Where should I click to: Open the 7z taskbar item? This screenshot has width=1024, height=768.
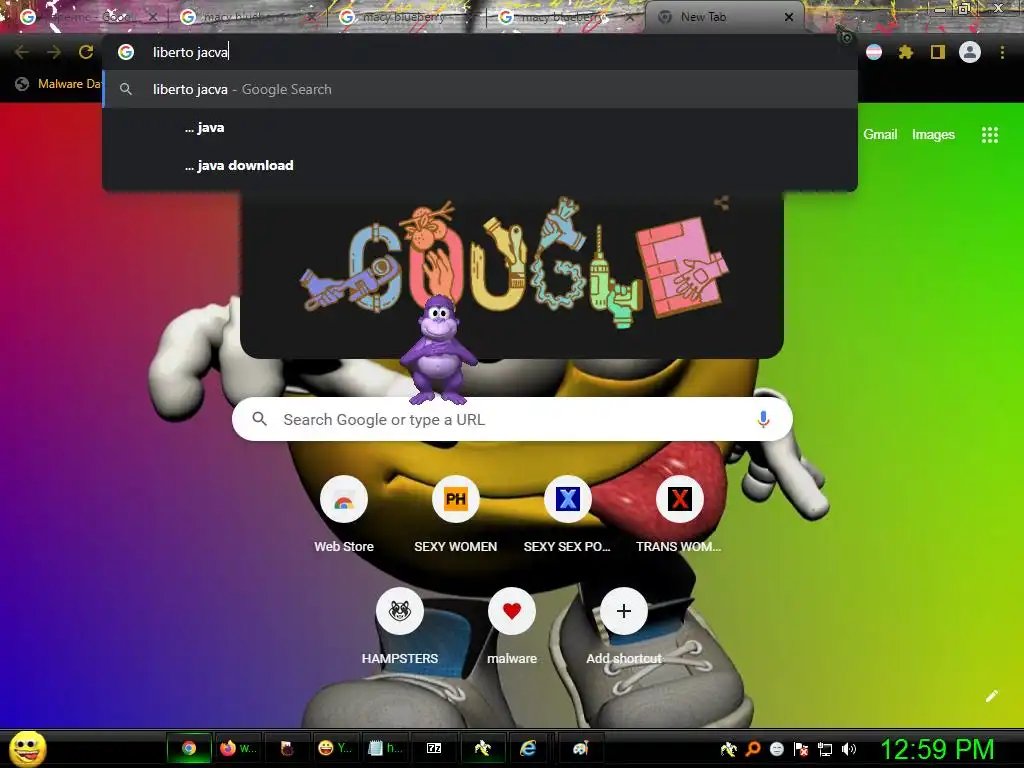click(434, 748)
